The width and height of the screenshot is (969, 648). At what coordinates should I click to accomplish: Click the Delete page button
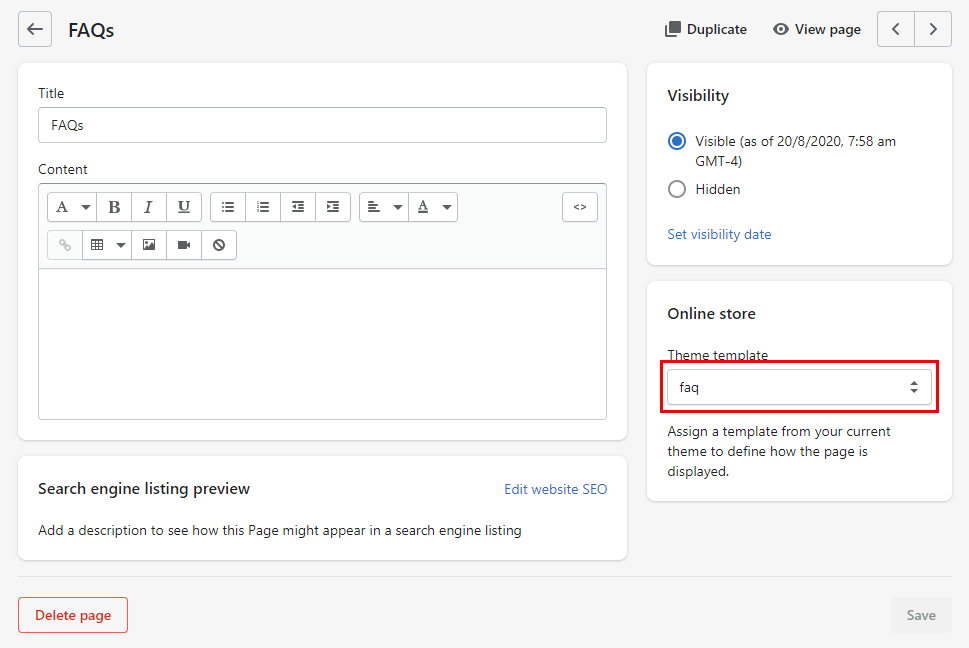(73, 615)
